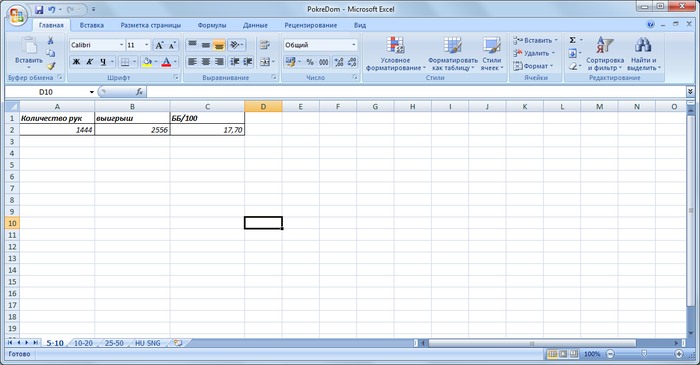The height and width of the screenshot is (365, 700).
Task: Open the font size 11 dropdown
Action: (x=146, y=45)
